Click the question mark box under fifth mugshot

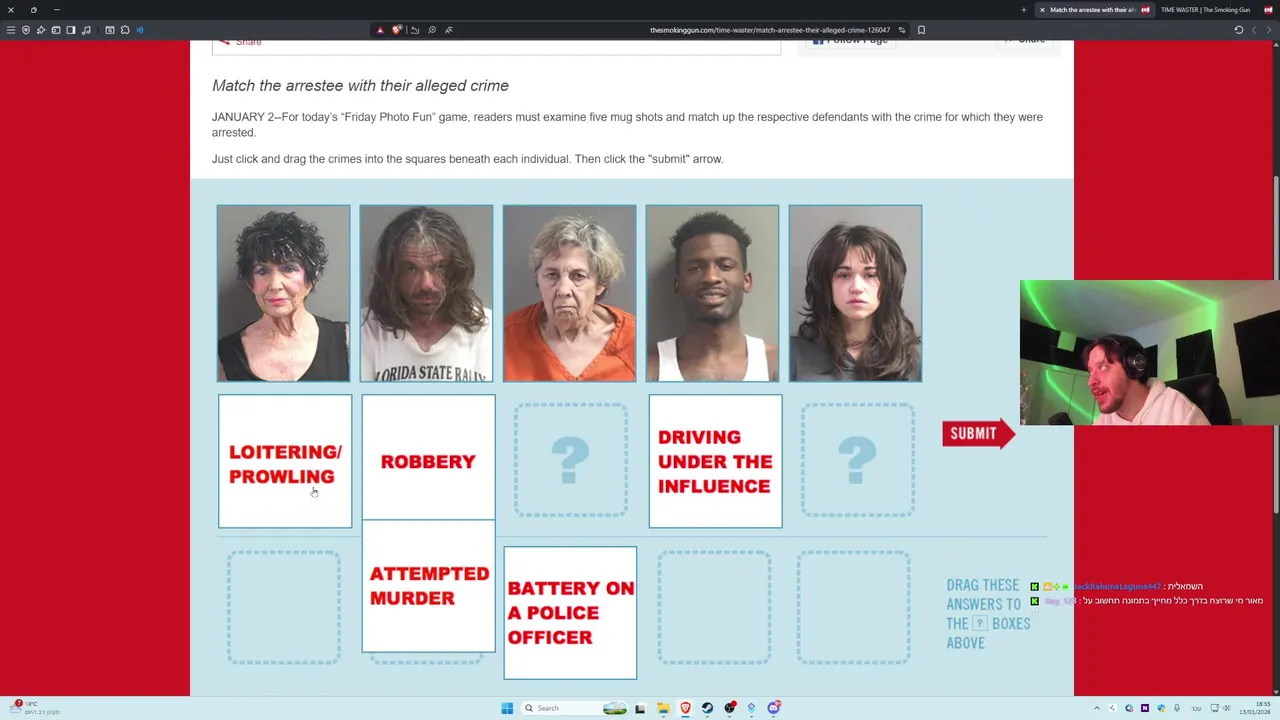click(x=857, y=461)
